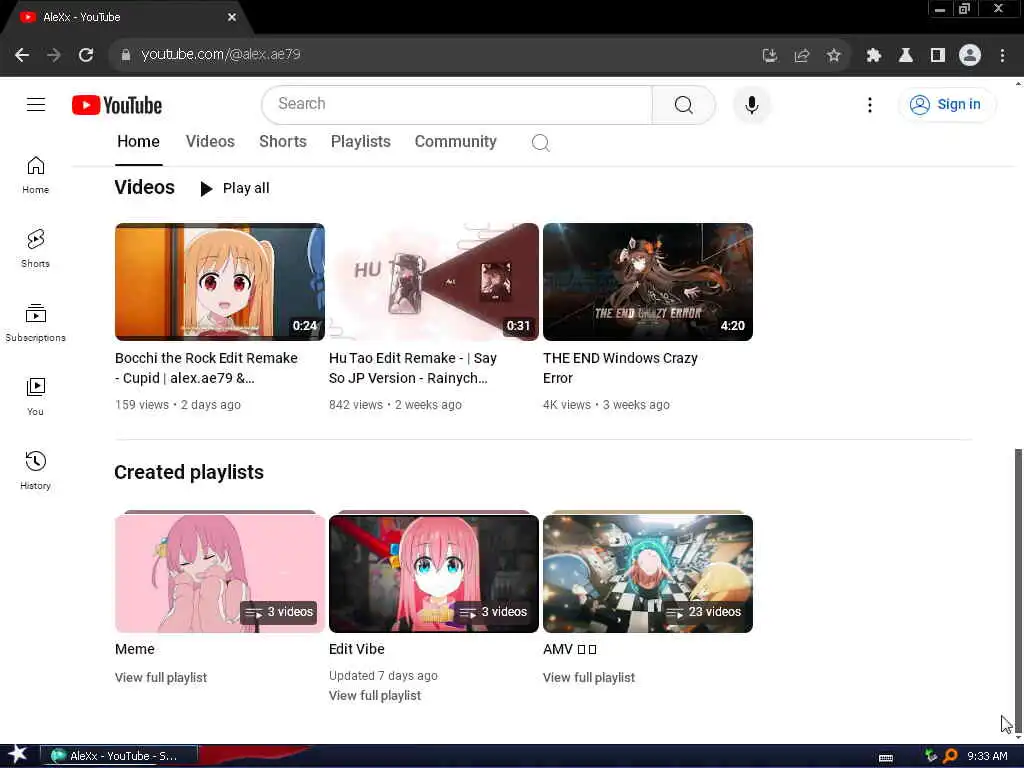Switch to the Playlists tab
1024x768 pixels.
tap(360, 142)
